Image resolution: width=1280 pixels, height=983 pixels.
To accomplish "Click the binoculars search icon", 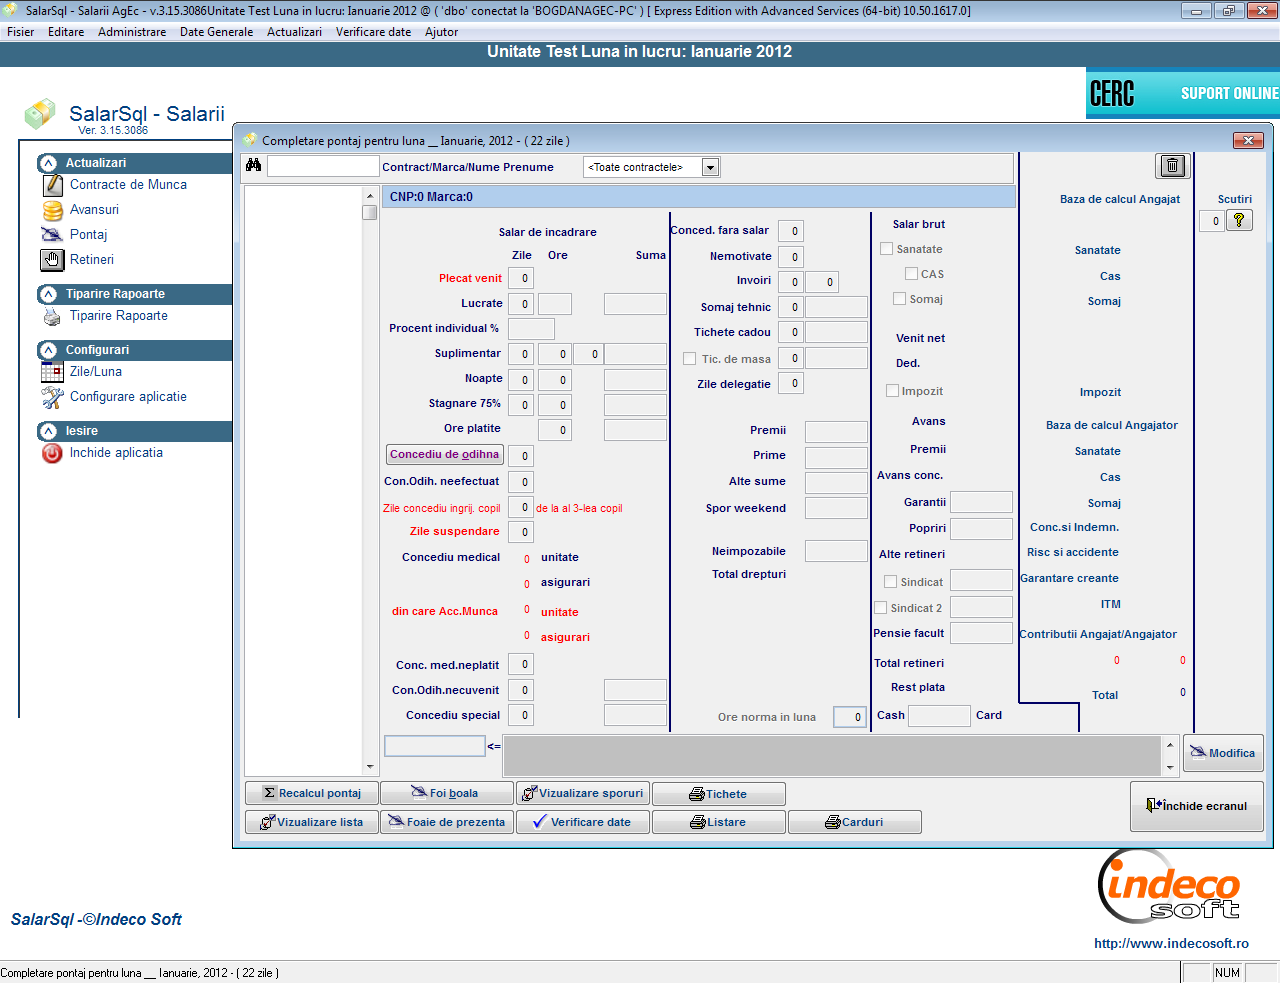I will pos(254,165).
